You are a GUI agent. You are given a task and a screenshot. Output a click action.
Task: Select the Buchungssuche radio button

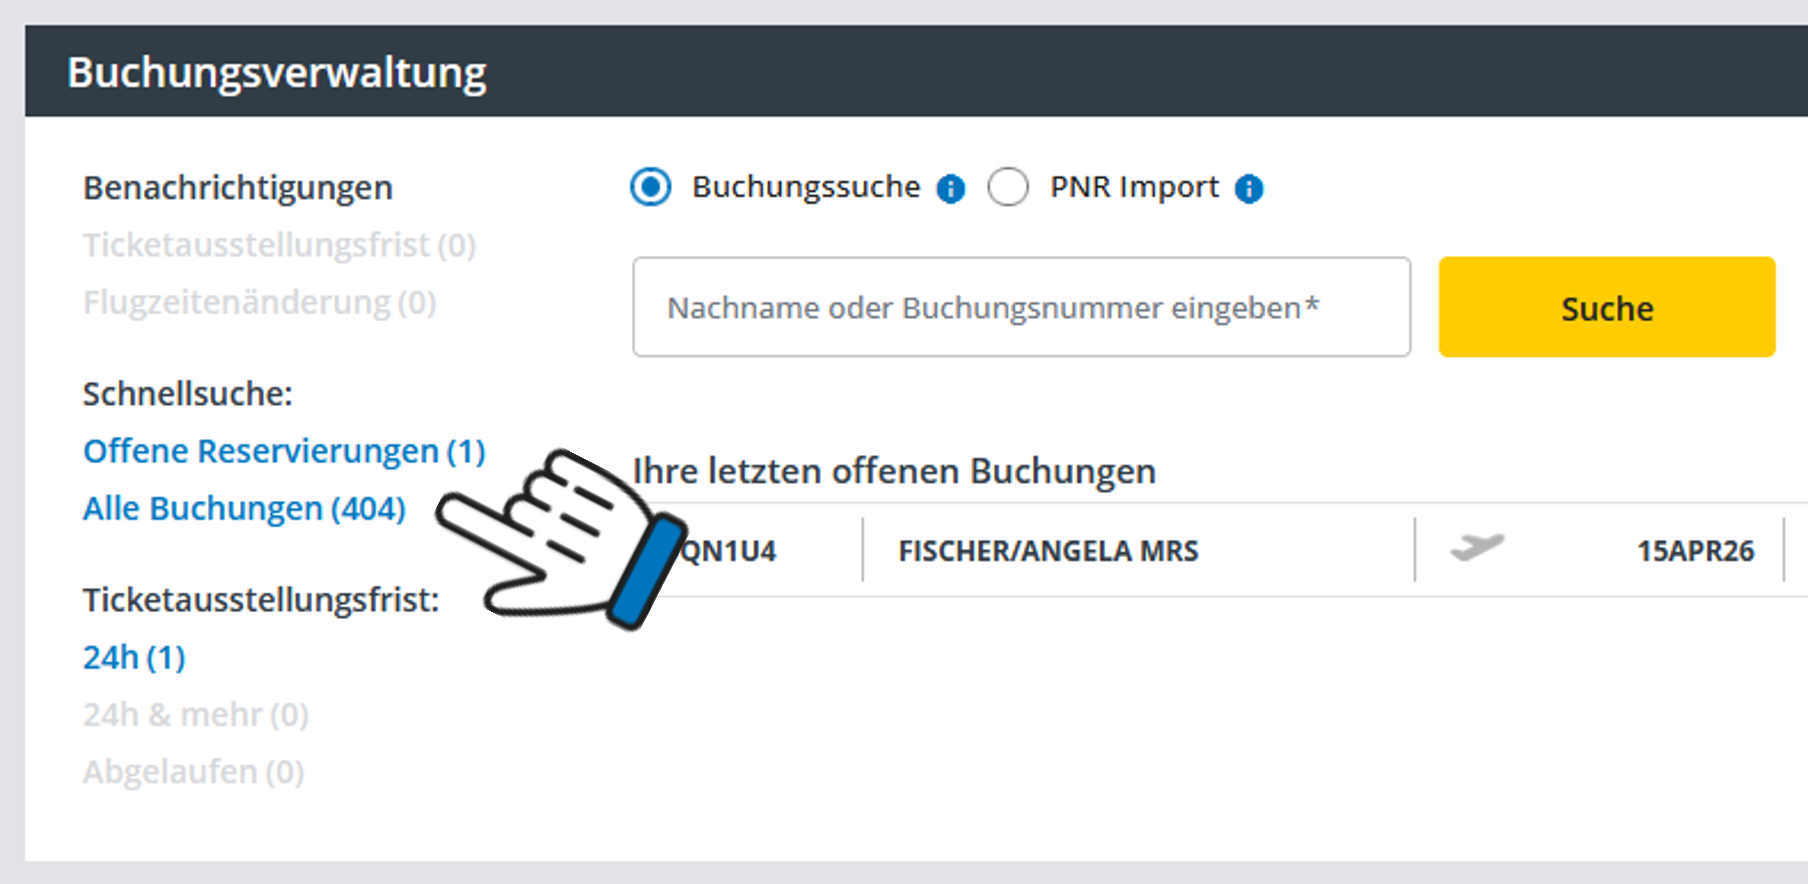tap(651, 187)
